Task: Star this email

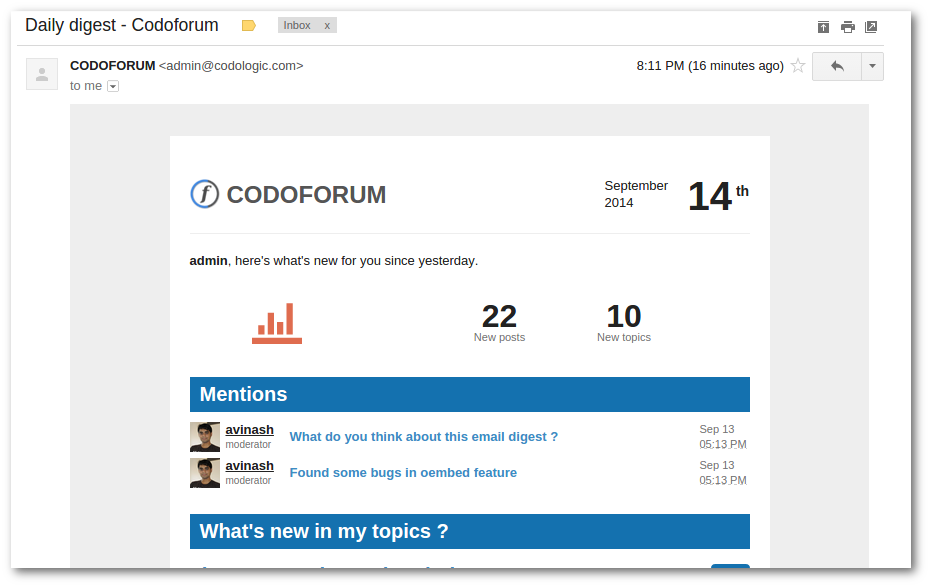Action: pos(798,65)
